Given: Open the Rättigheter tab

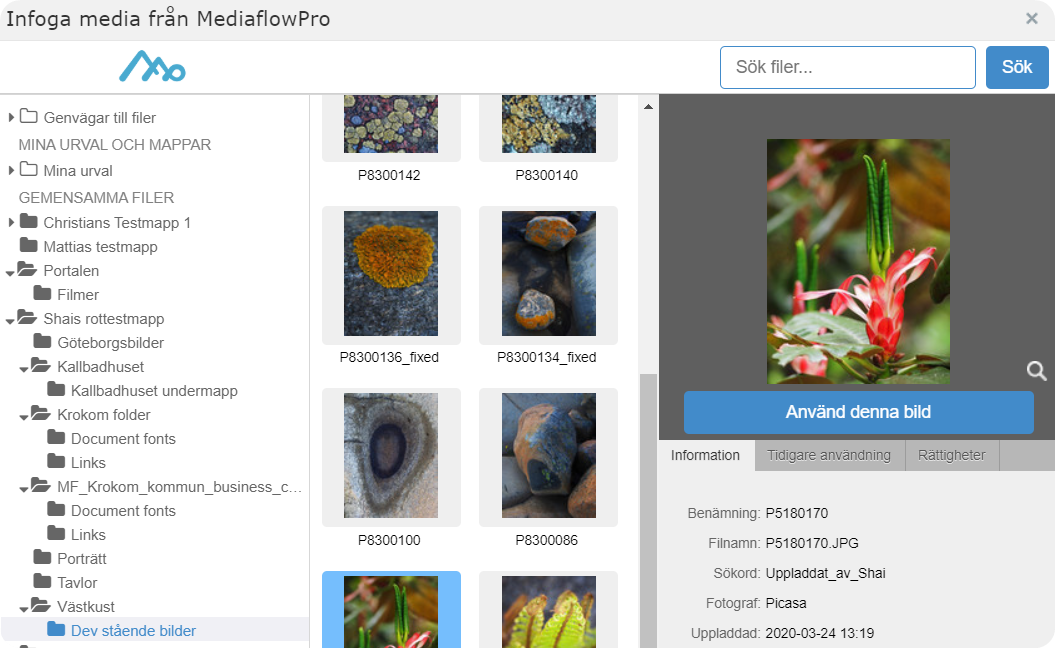Looking at the screenshot, I should click(951, 456).
